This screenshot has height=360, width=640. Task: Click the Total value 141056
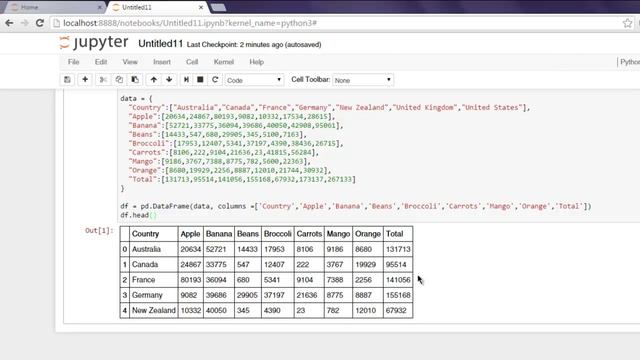point(398,280)
